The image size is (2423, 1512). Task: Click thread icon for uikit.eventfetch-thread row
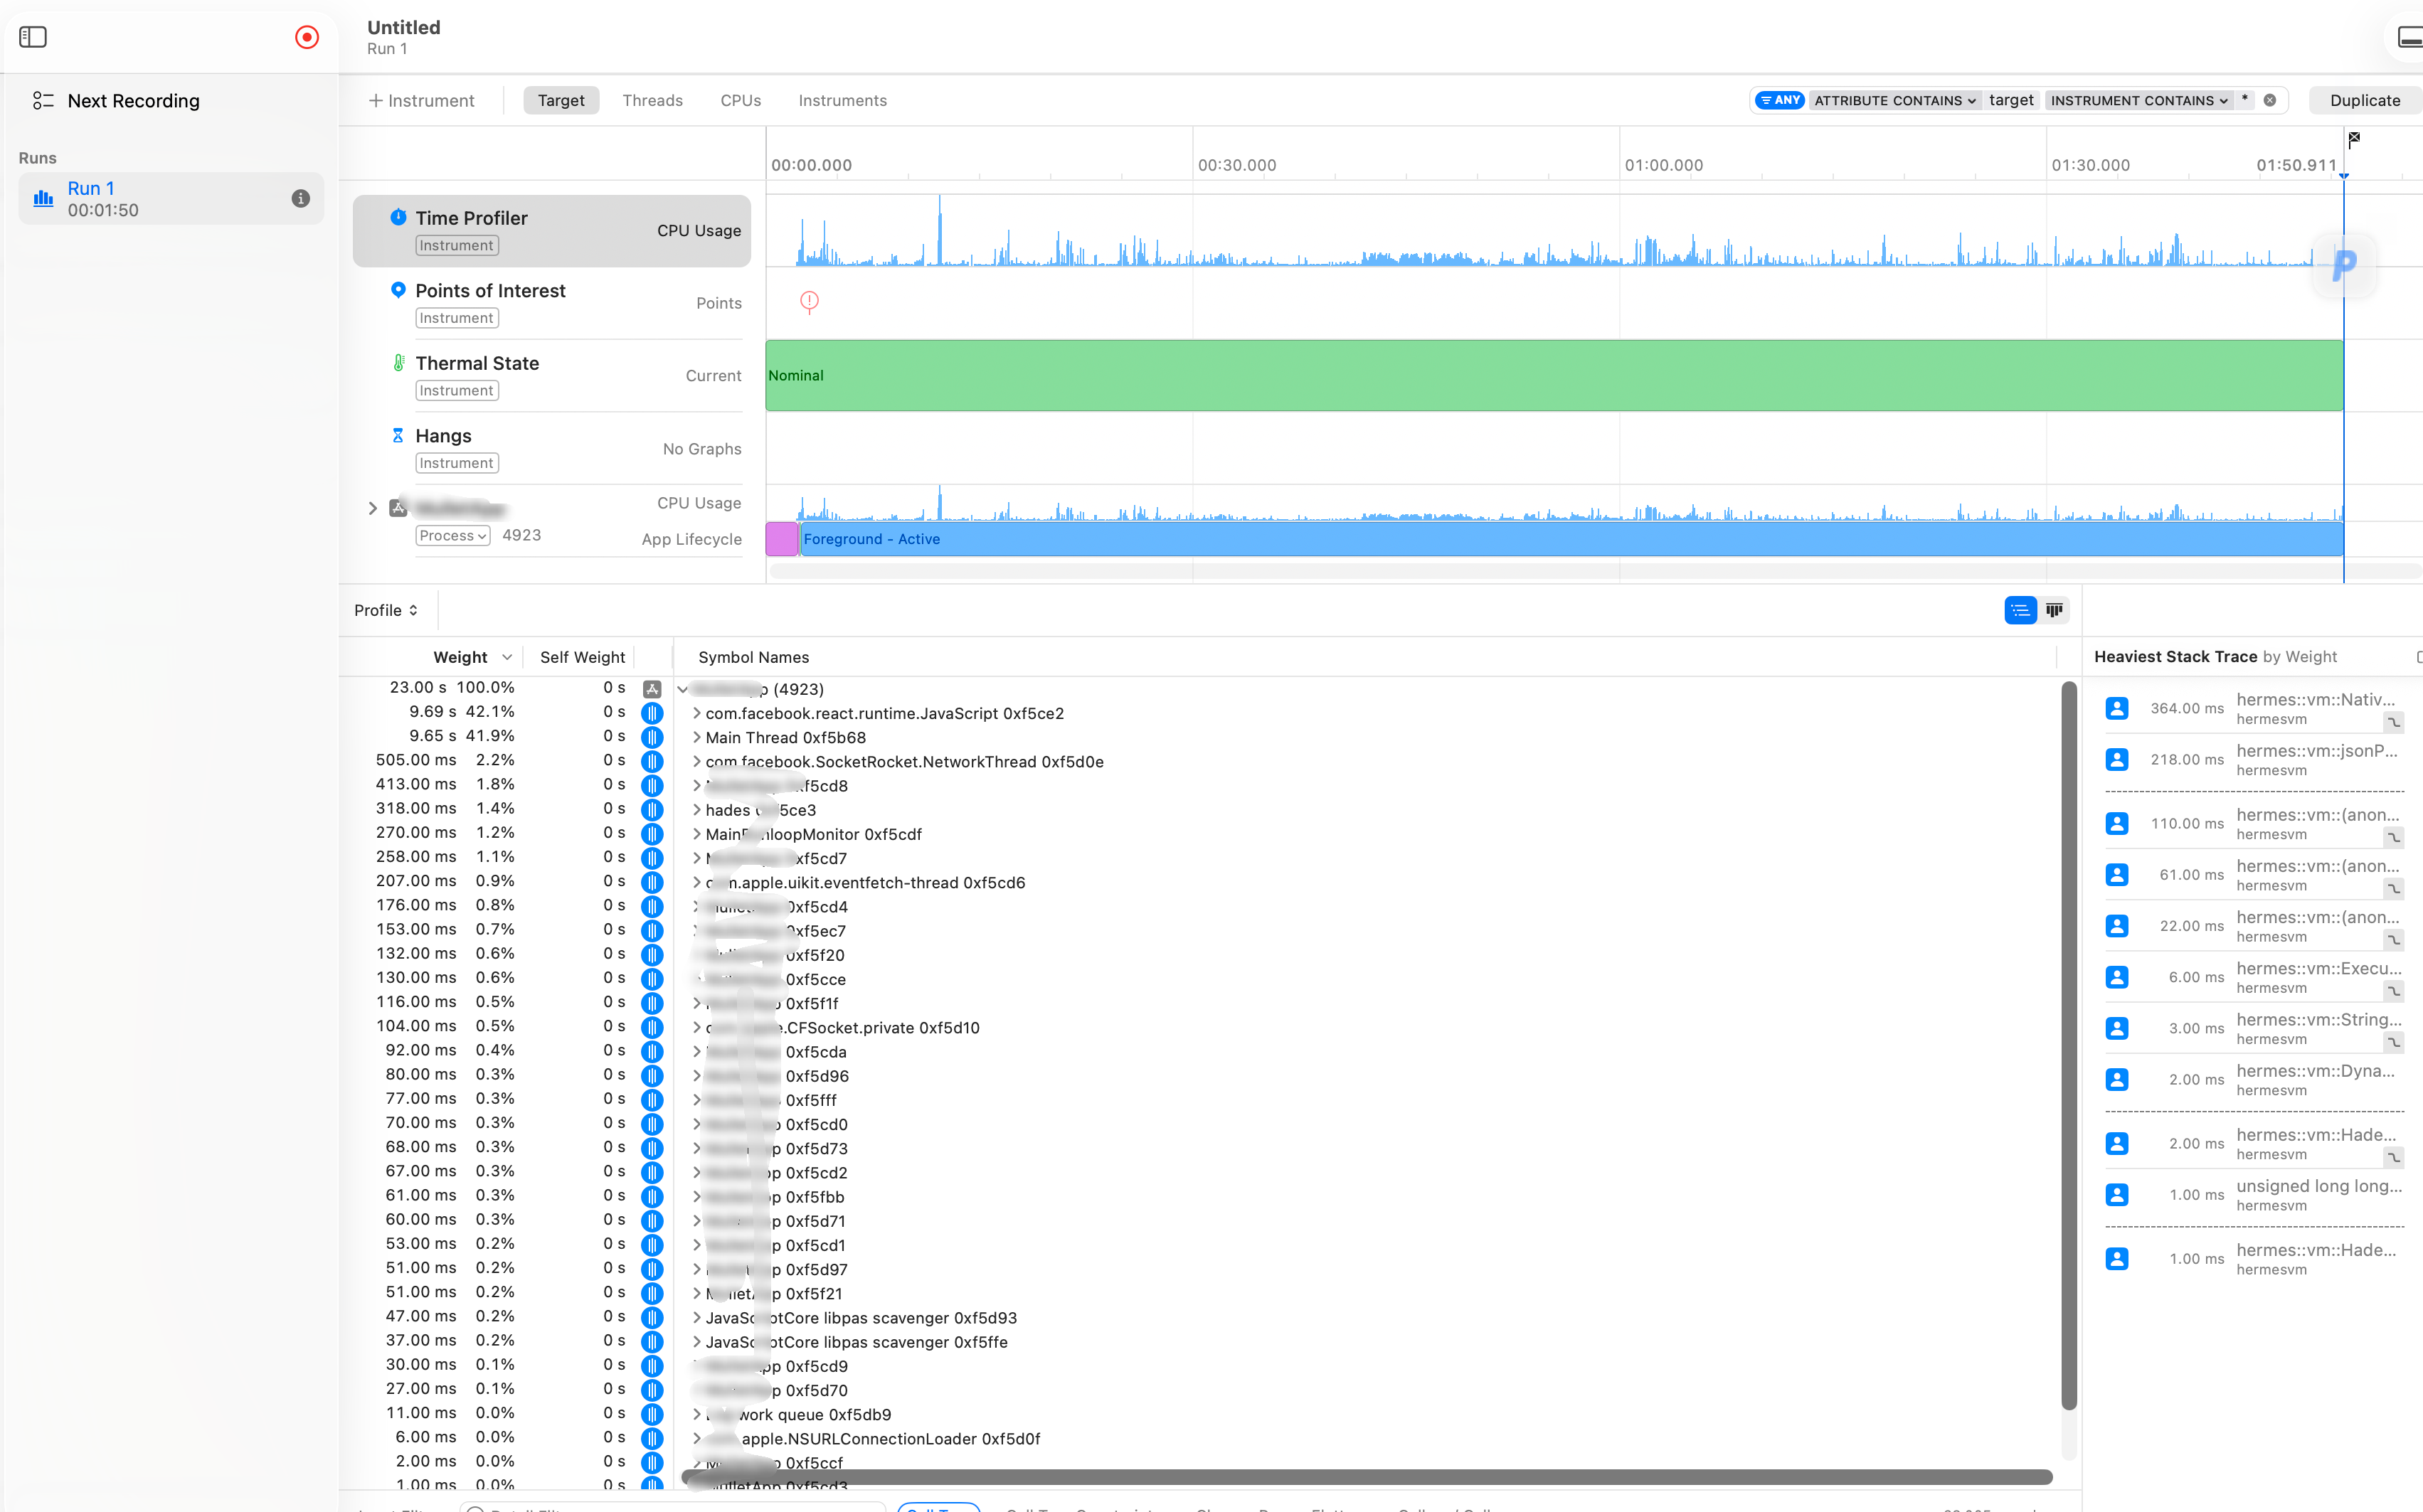click(x=652, y=882)
